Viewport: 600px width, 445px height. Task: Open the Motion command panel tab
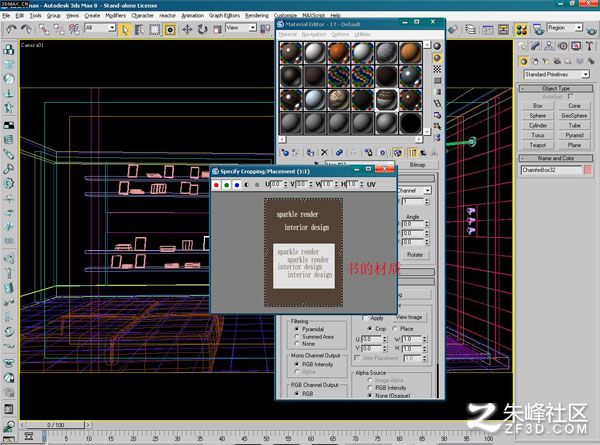click(562, 46)
